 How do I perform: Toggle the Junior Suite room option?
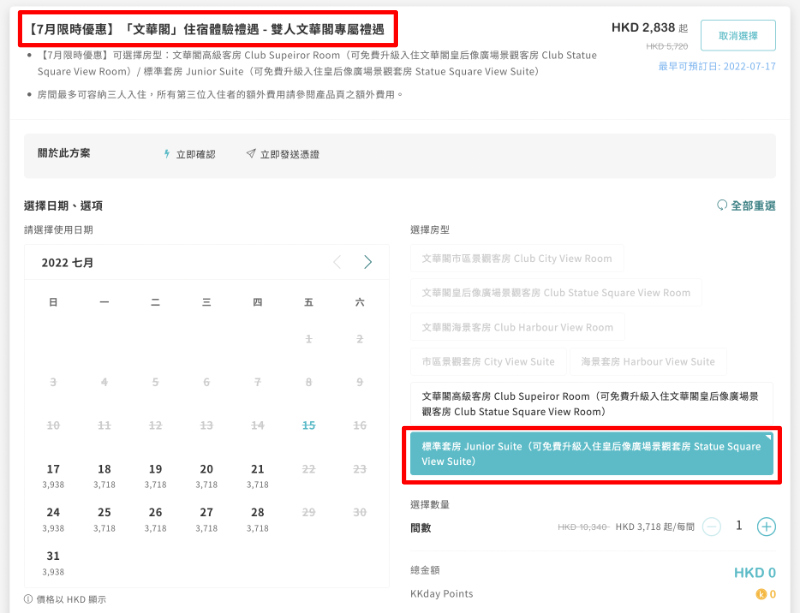591,454
